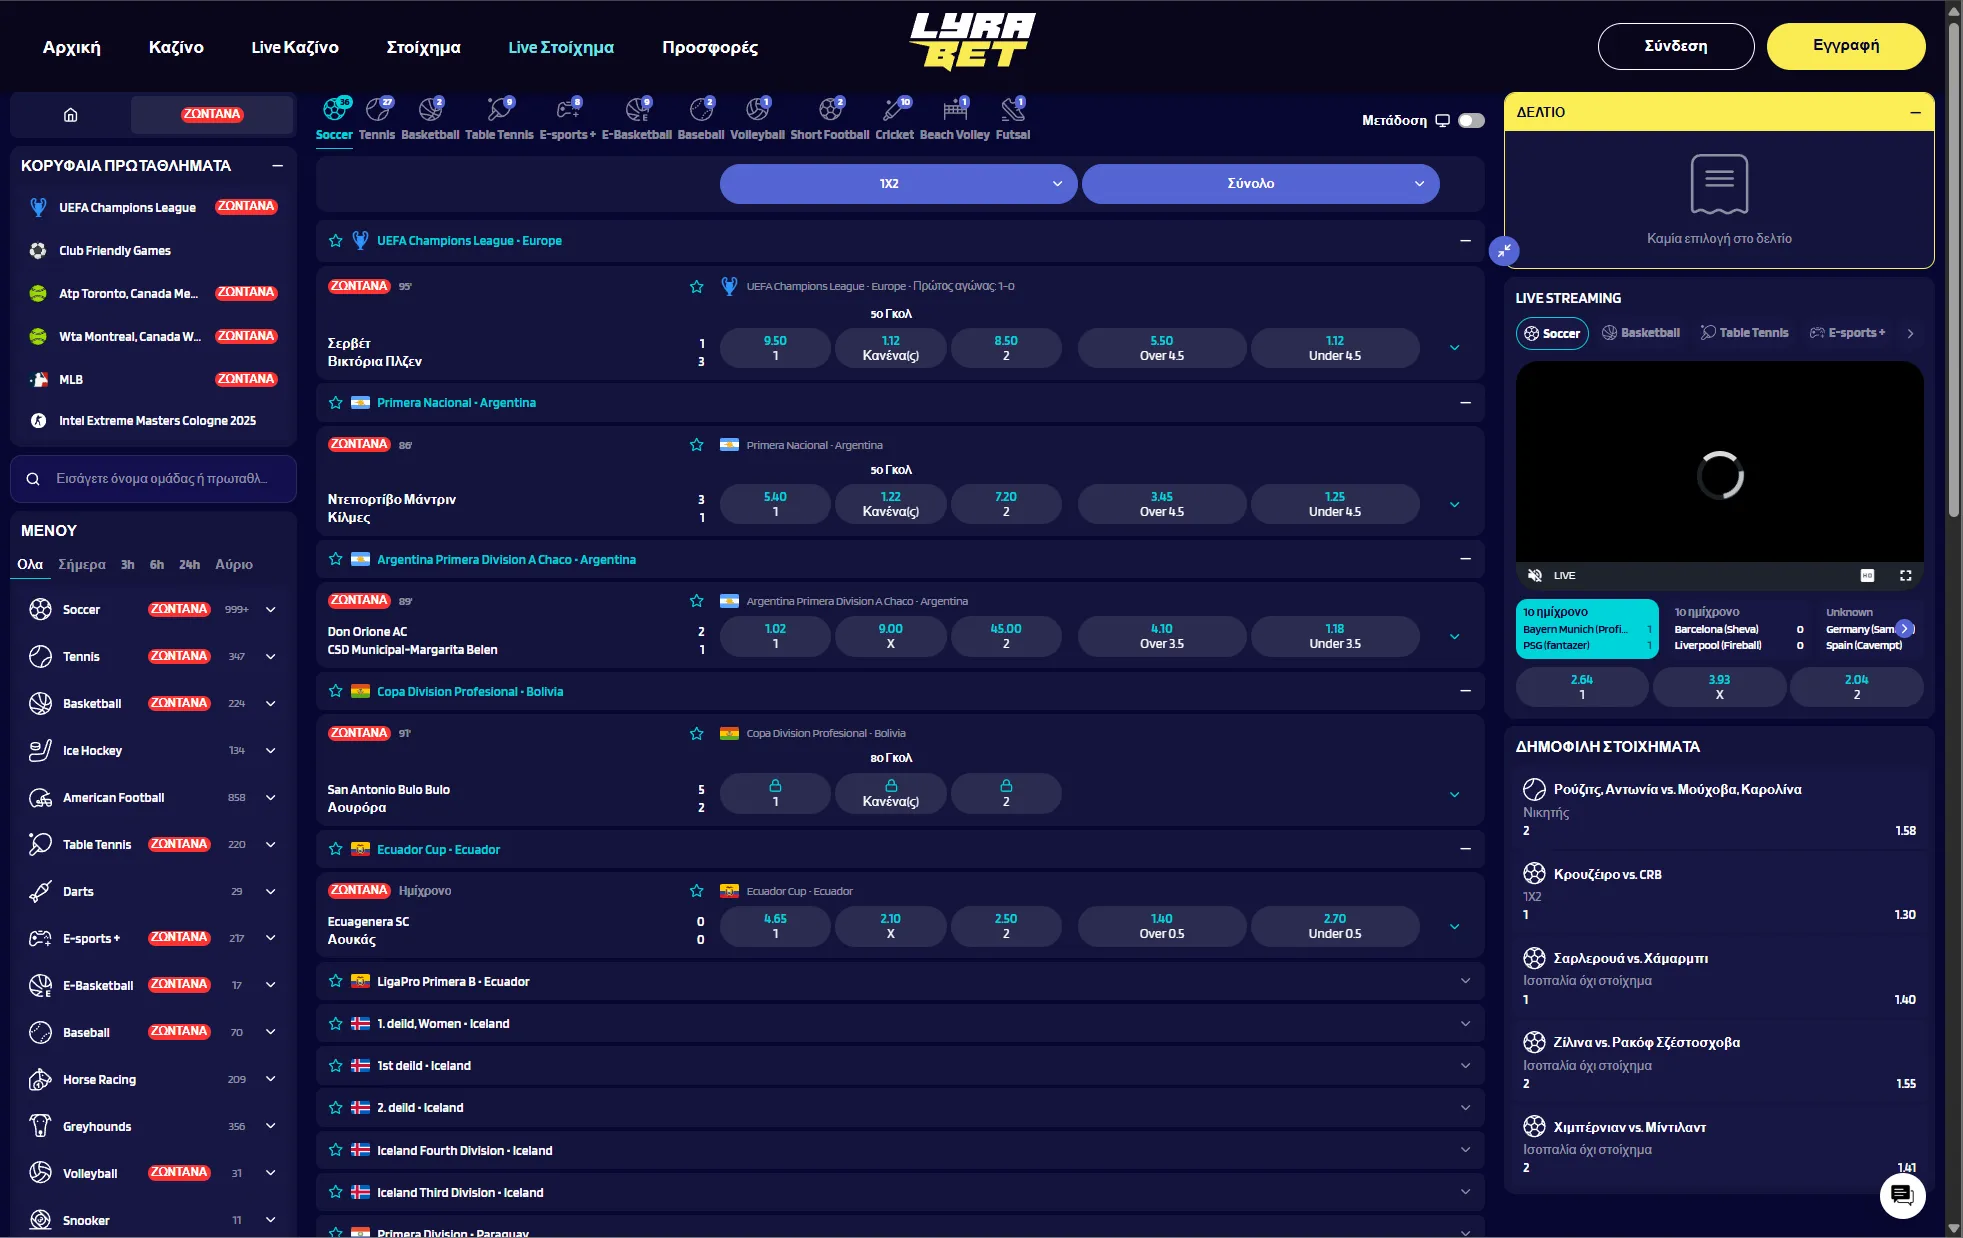Expand Iceland Fourth Division section
This screenshot has width=1963, height=1238.
coord(1465,1150)
